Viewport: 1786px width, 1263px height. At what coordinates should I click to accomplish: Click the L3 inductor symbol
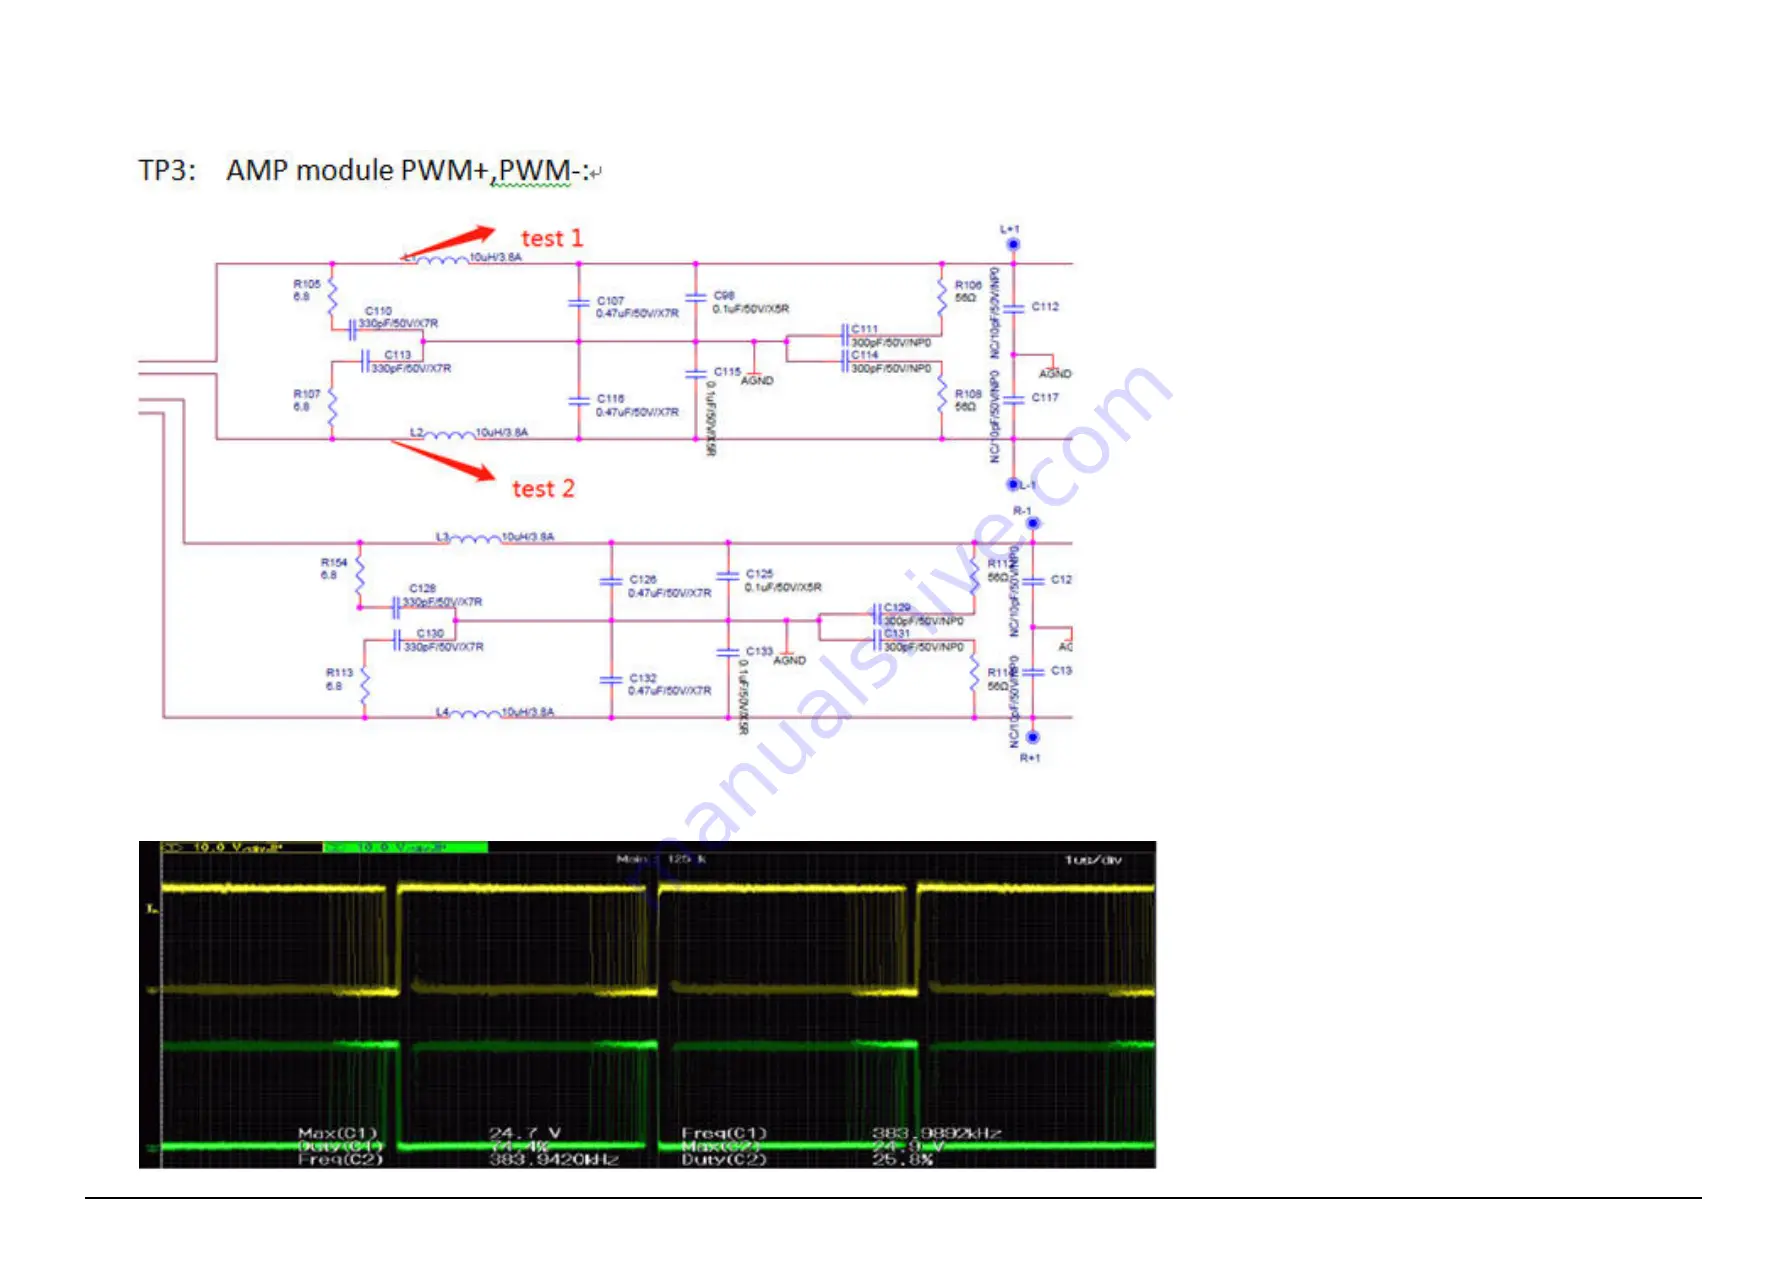coord(475,538)
